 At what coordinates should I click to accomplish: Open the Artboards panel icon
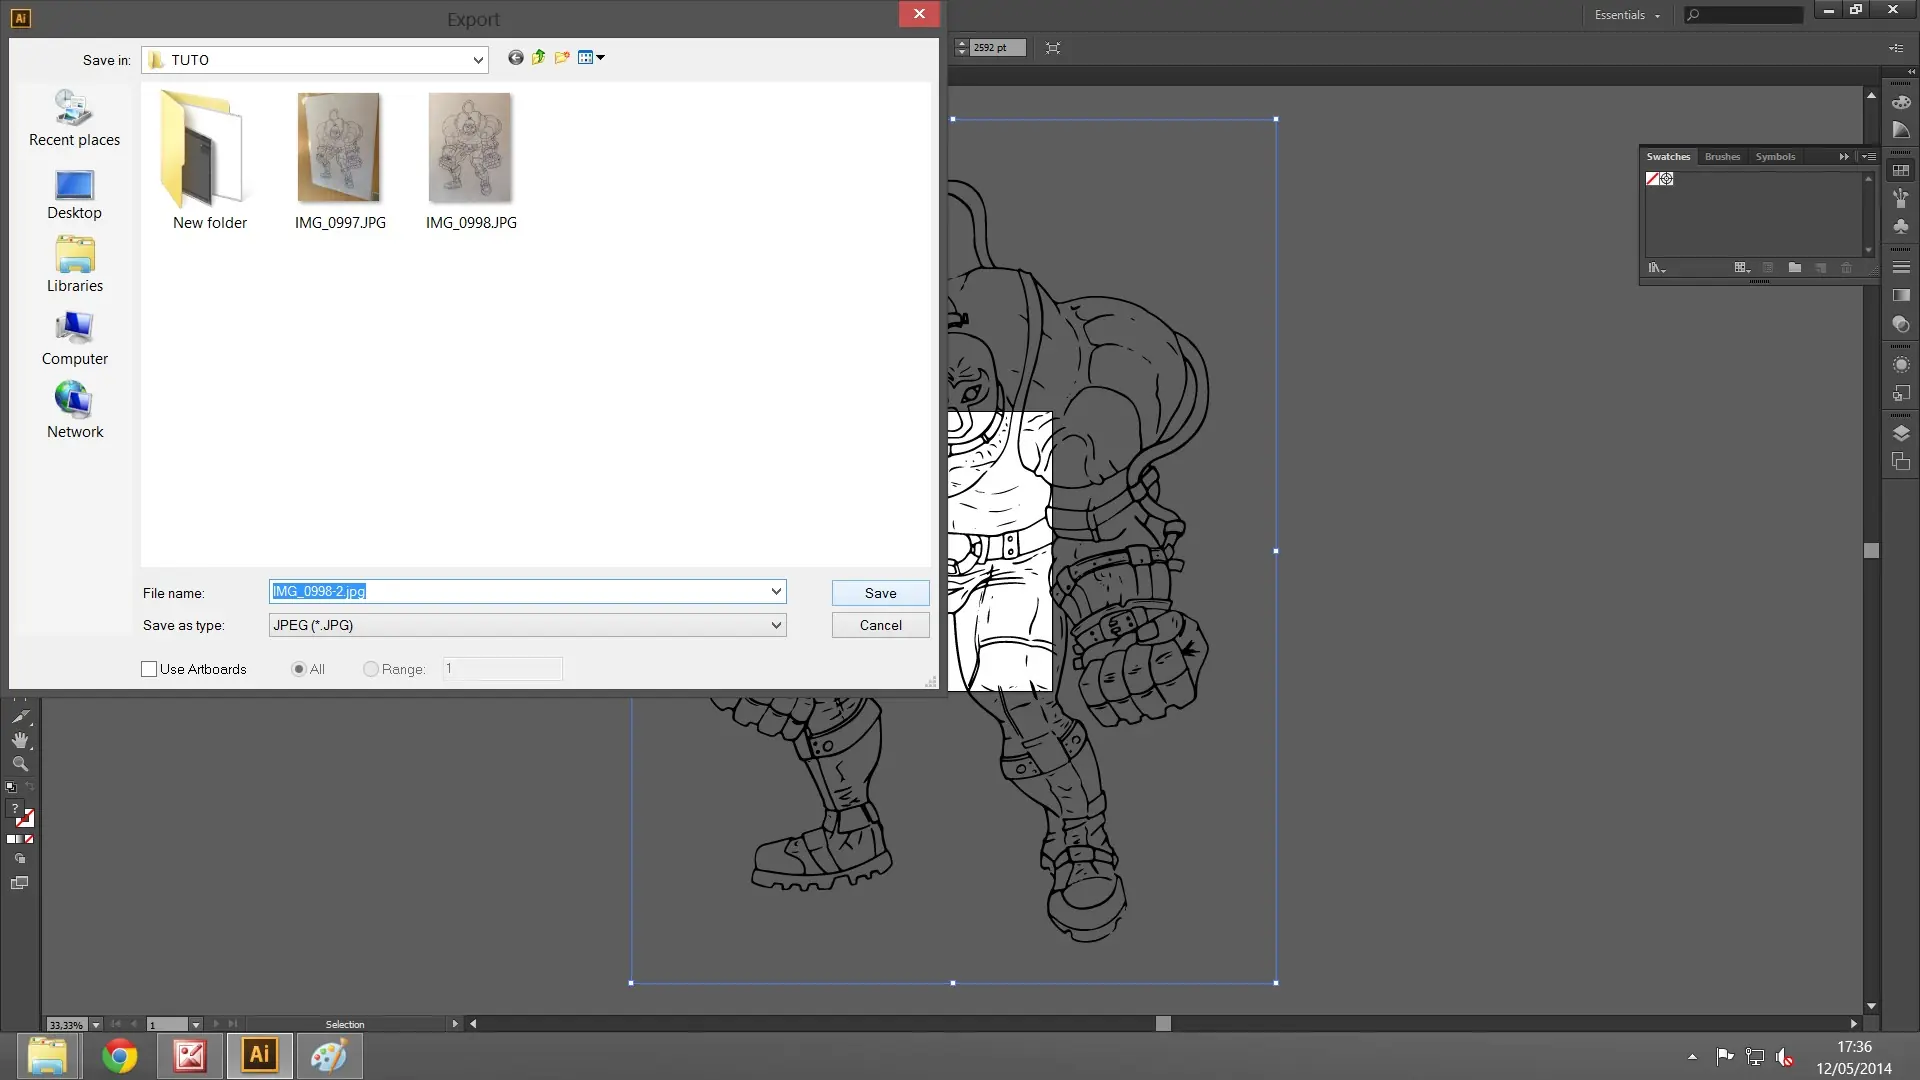coord(1901,462)
